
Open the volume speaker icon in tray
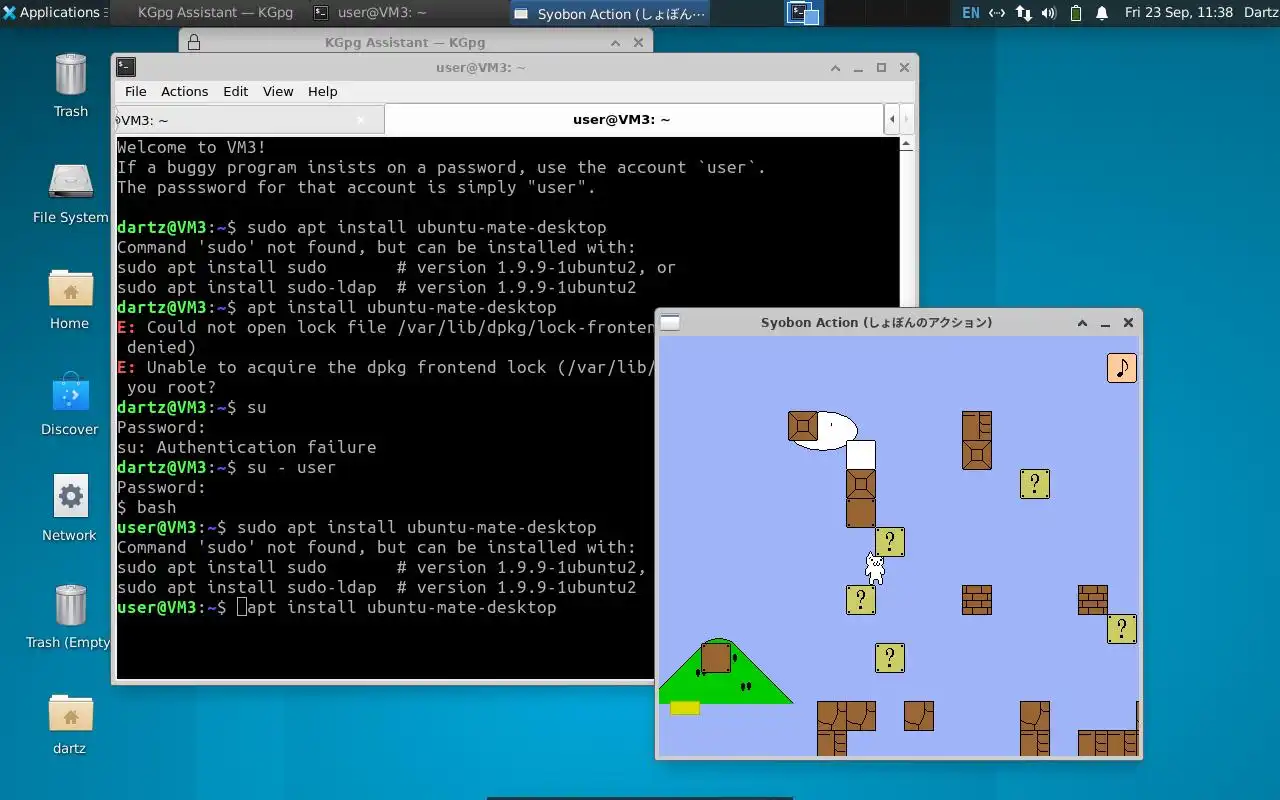coord(1049,13)
